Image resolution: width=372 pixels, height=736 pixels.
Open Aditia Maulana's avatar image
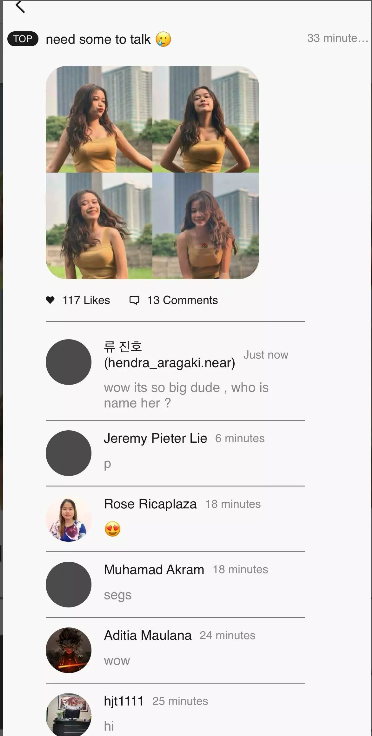pos(68,650)
